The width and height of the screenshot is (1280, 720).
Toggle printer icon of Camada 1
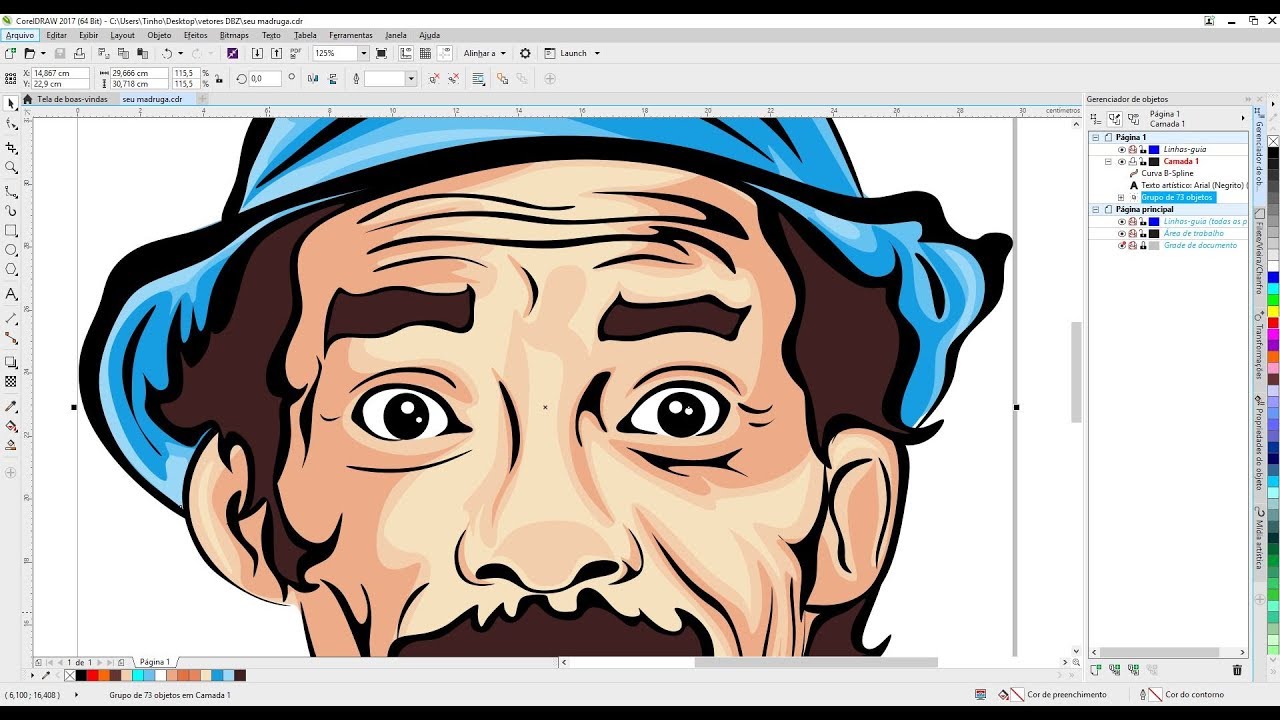pos(1132,161)
